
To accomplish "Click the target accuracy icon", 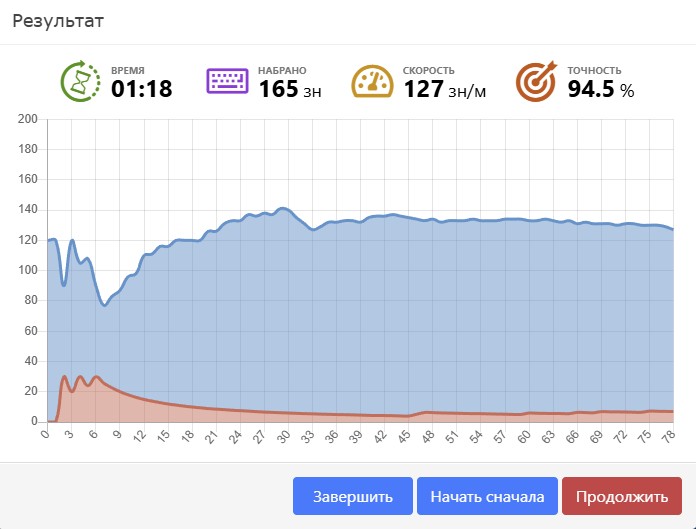I will (535, 81).
